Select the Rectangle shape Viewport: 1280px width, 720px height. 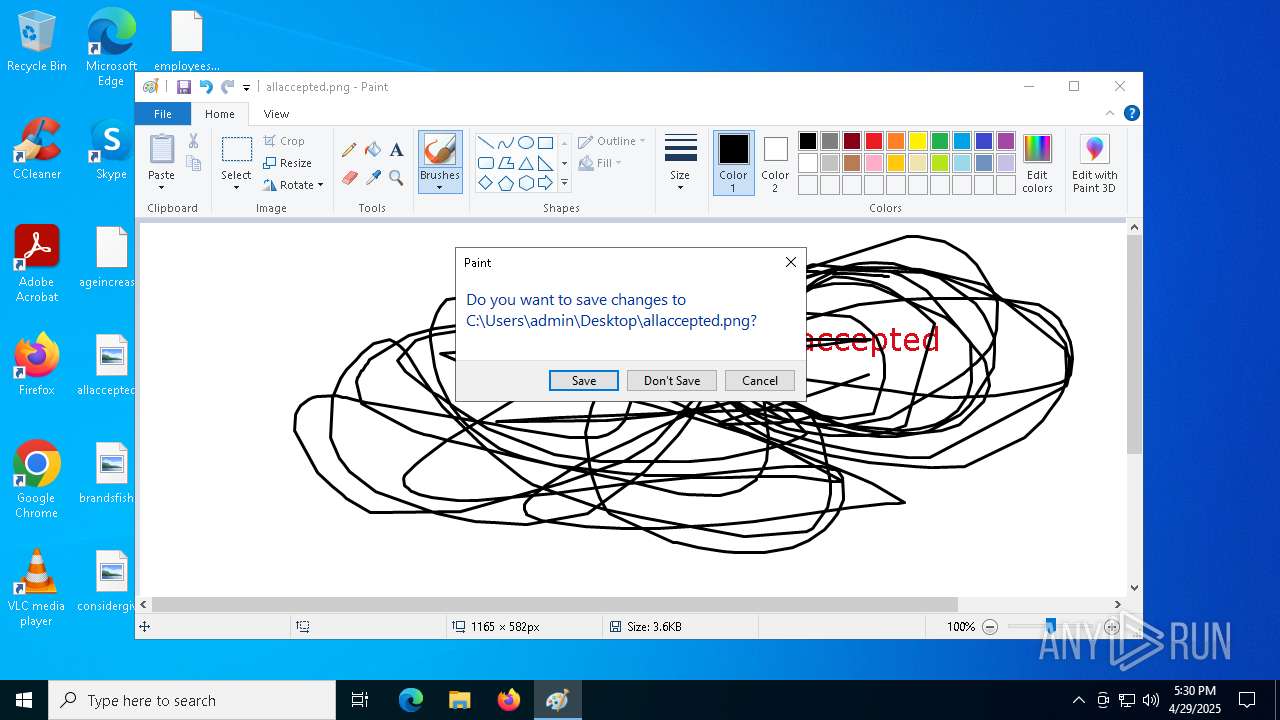545,142
